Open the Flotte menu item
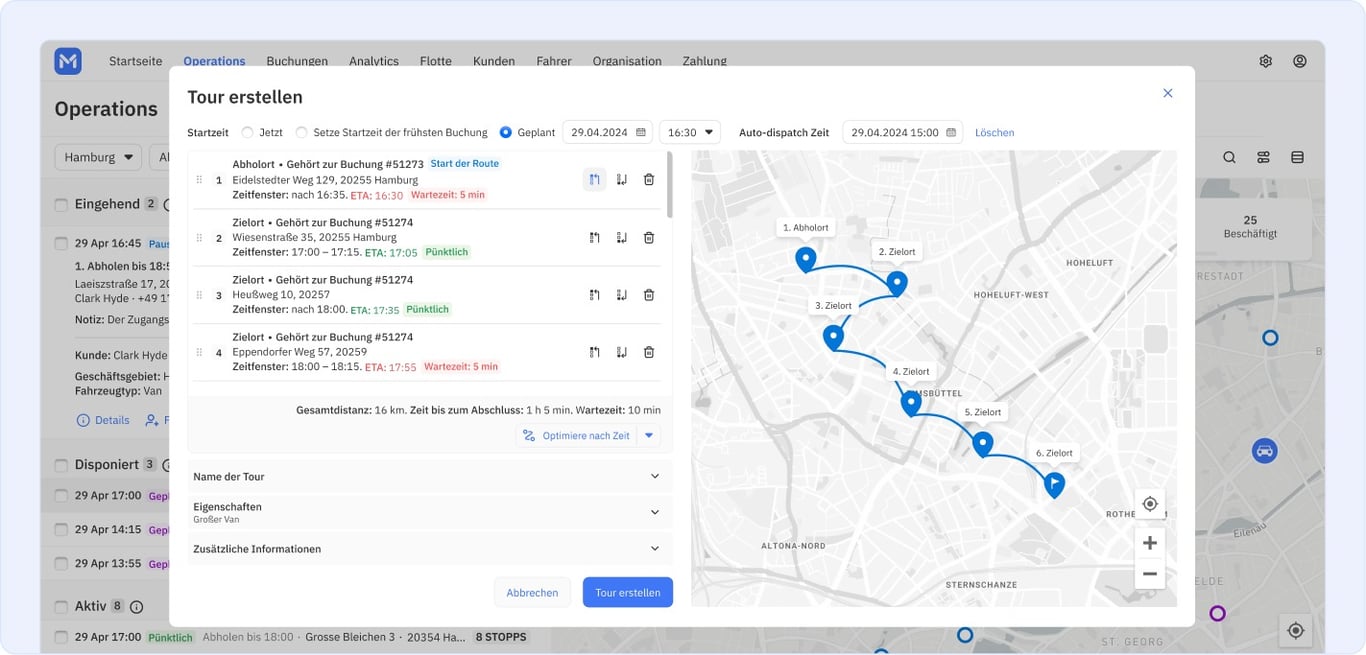This screenshot has height=655, width=1366. [x=436, y=61]
